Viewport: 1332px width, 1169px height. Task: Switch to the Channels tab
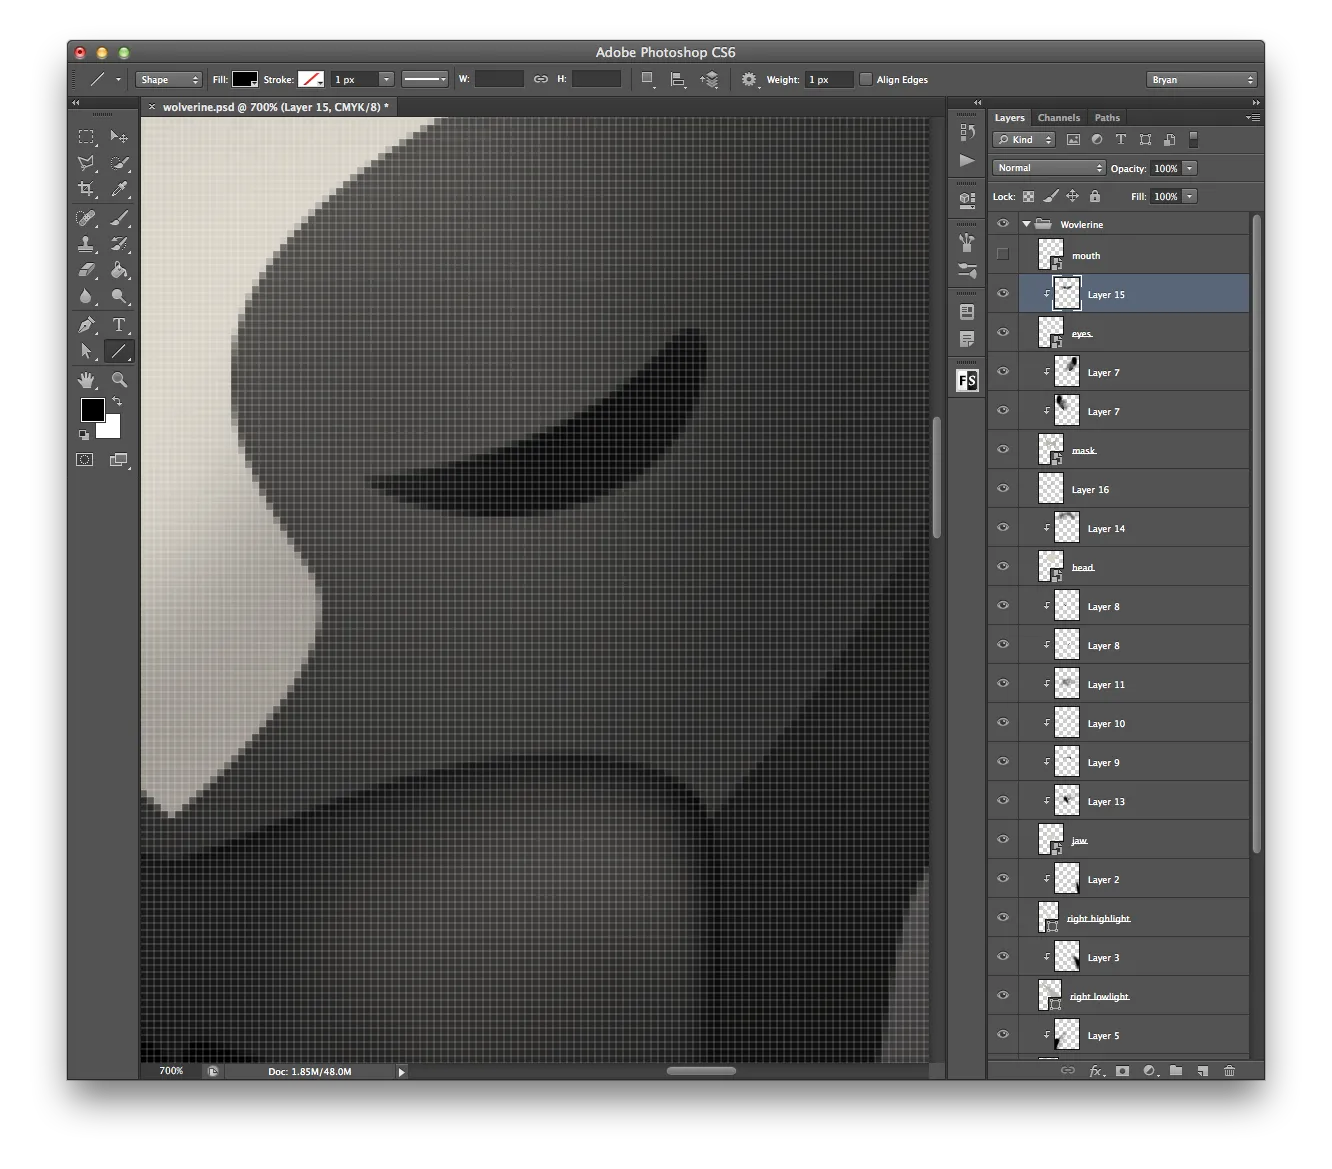pos(1058,118)
